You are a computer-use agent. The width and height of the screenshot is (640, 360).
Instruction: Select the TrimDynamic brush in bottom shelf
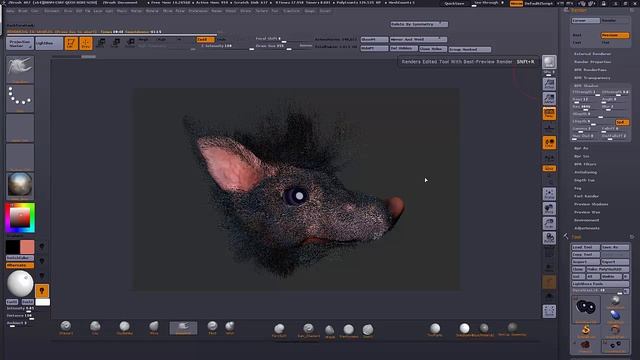pos(348,331)
